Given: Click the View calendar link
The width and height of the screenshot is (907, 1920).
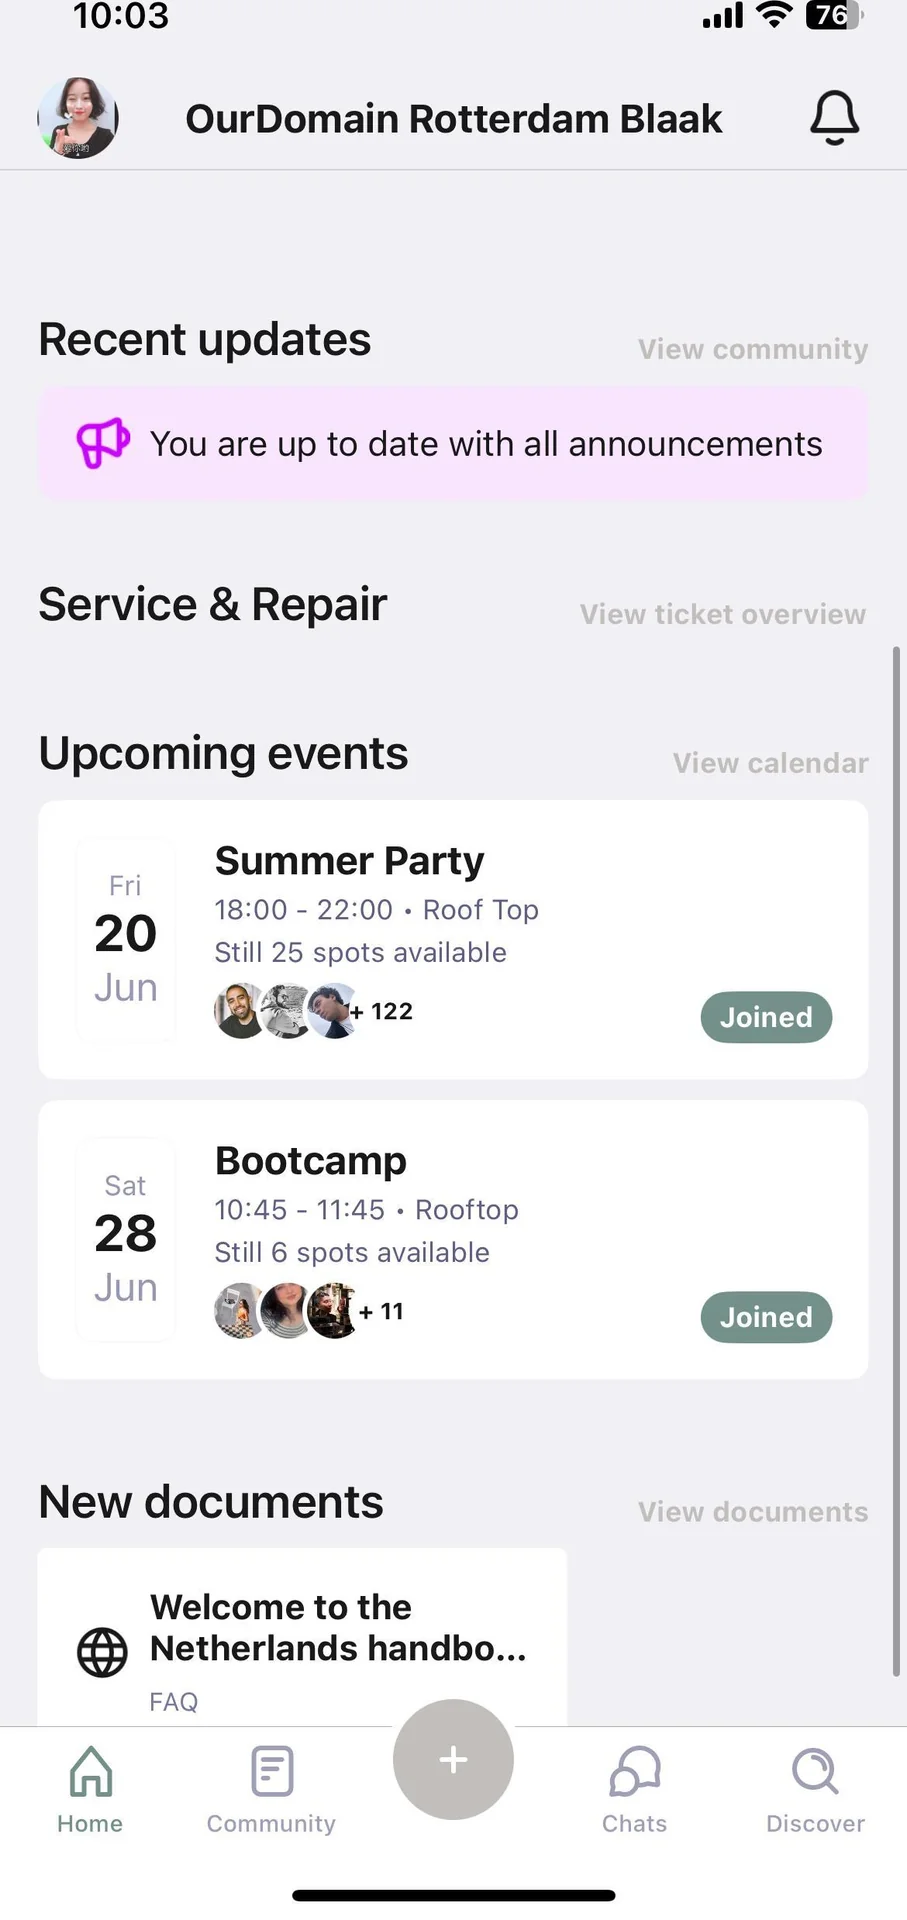Looking at the screenshot, I should [770, 763].
